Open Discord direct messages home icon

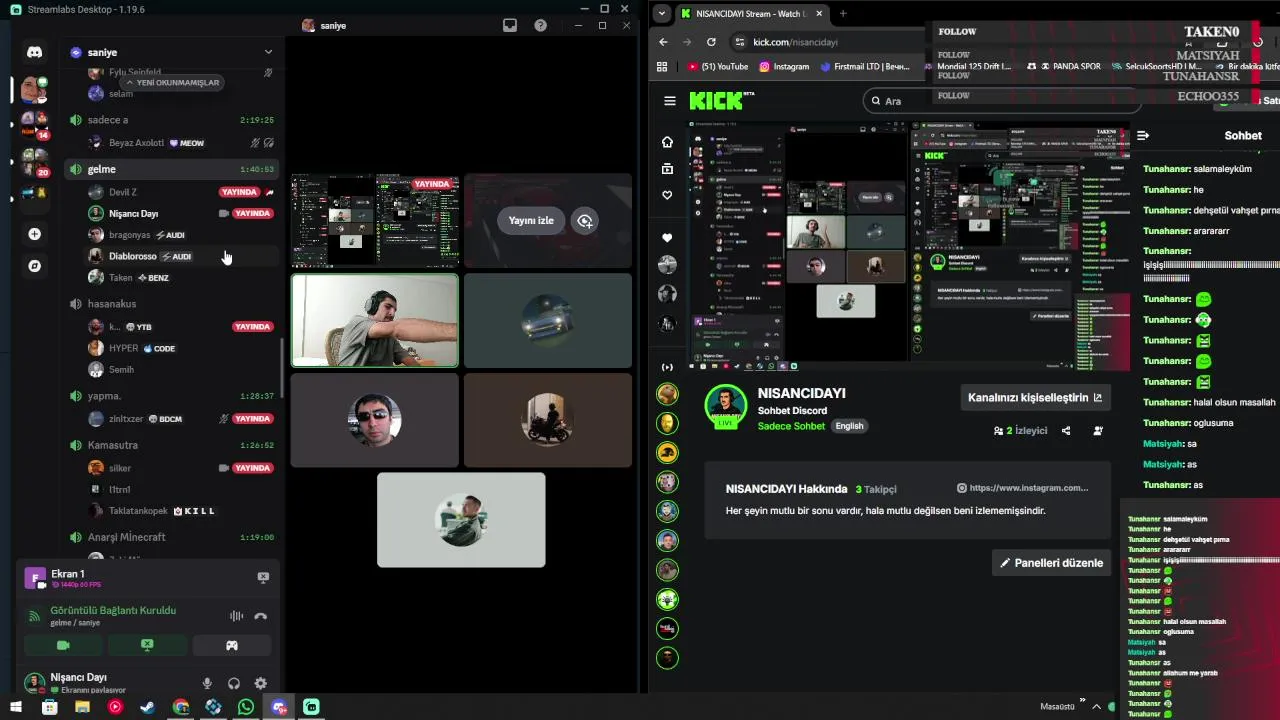pos(34,52)
